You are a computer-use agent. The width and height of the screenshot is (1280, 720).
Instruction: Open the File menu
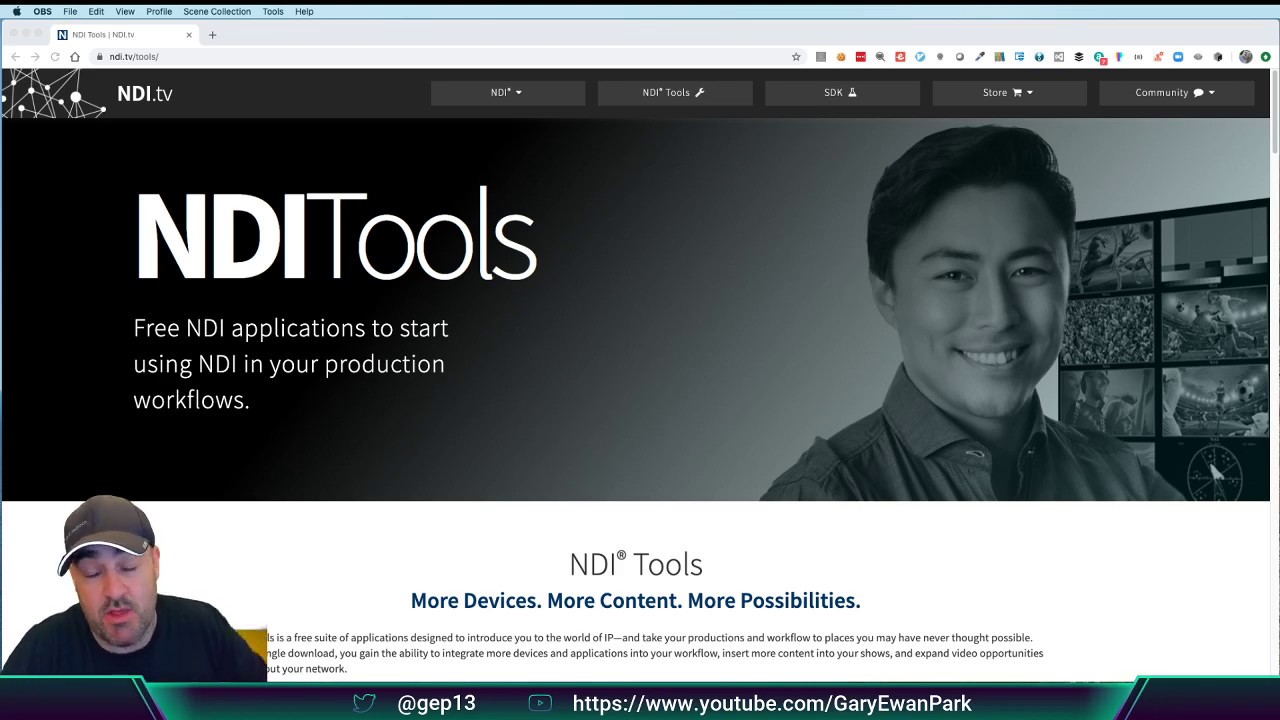70,12
